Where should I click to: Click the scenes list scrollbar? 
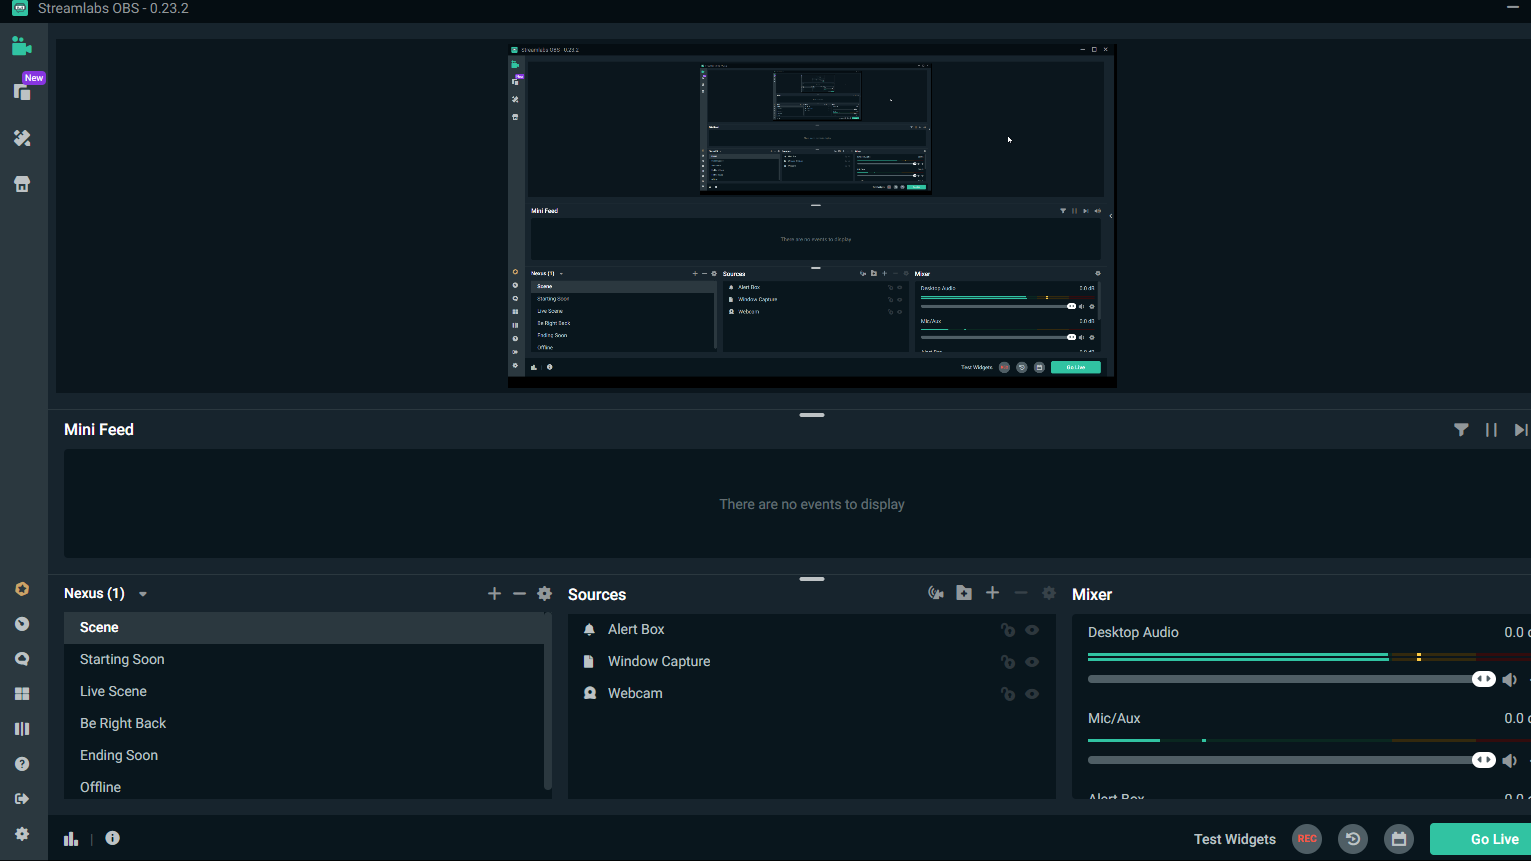click(x=547, y=702)
